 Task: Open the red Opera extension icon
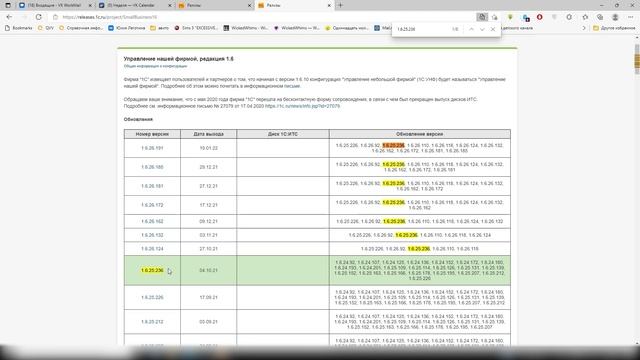540,17
